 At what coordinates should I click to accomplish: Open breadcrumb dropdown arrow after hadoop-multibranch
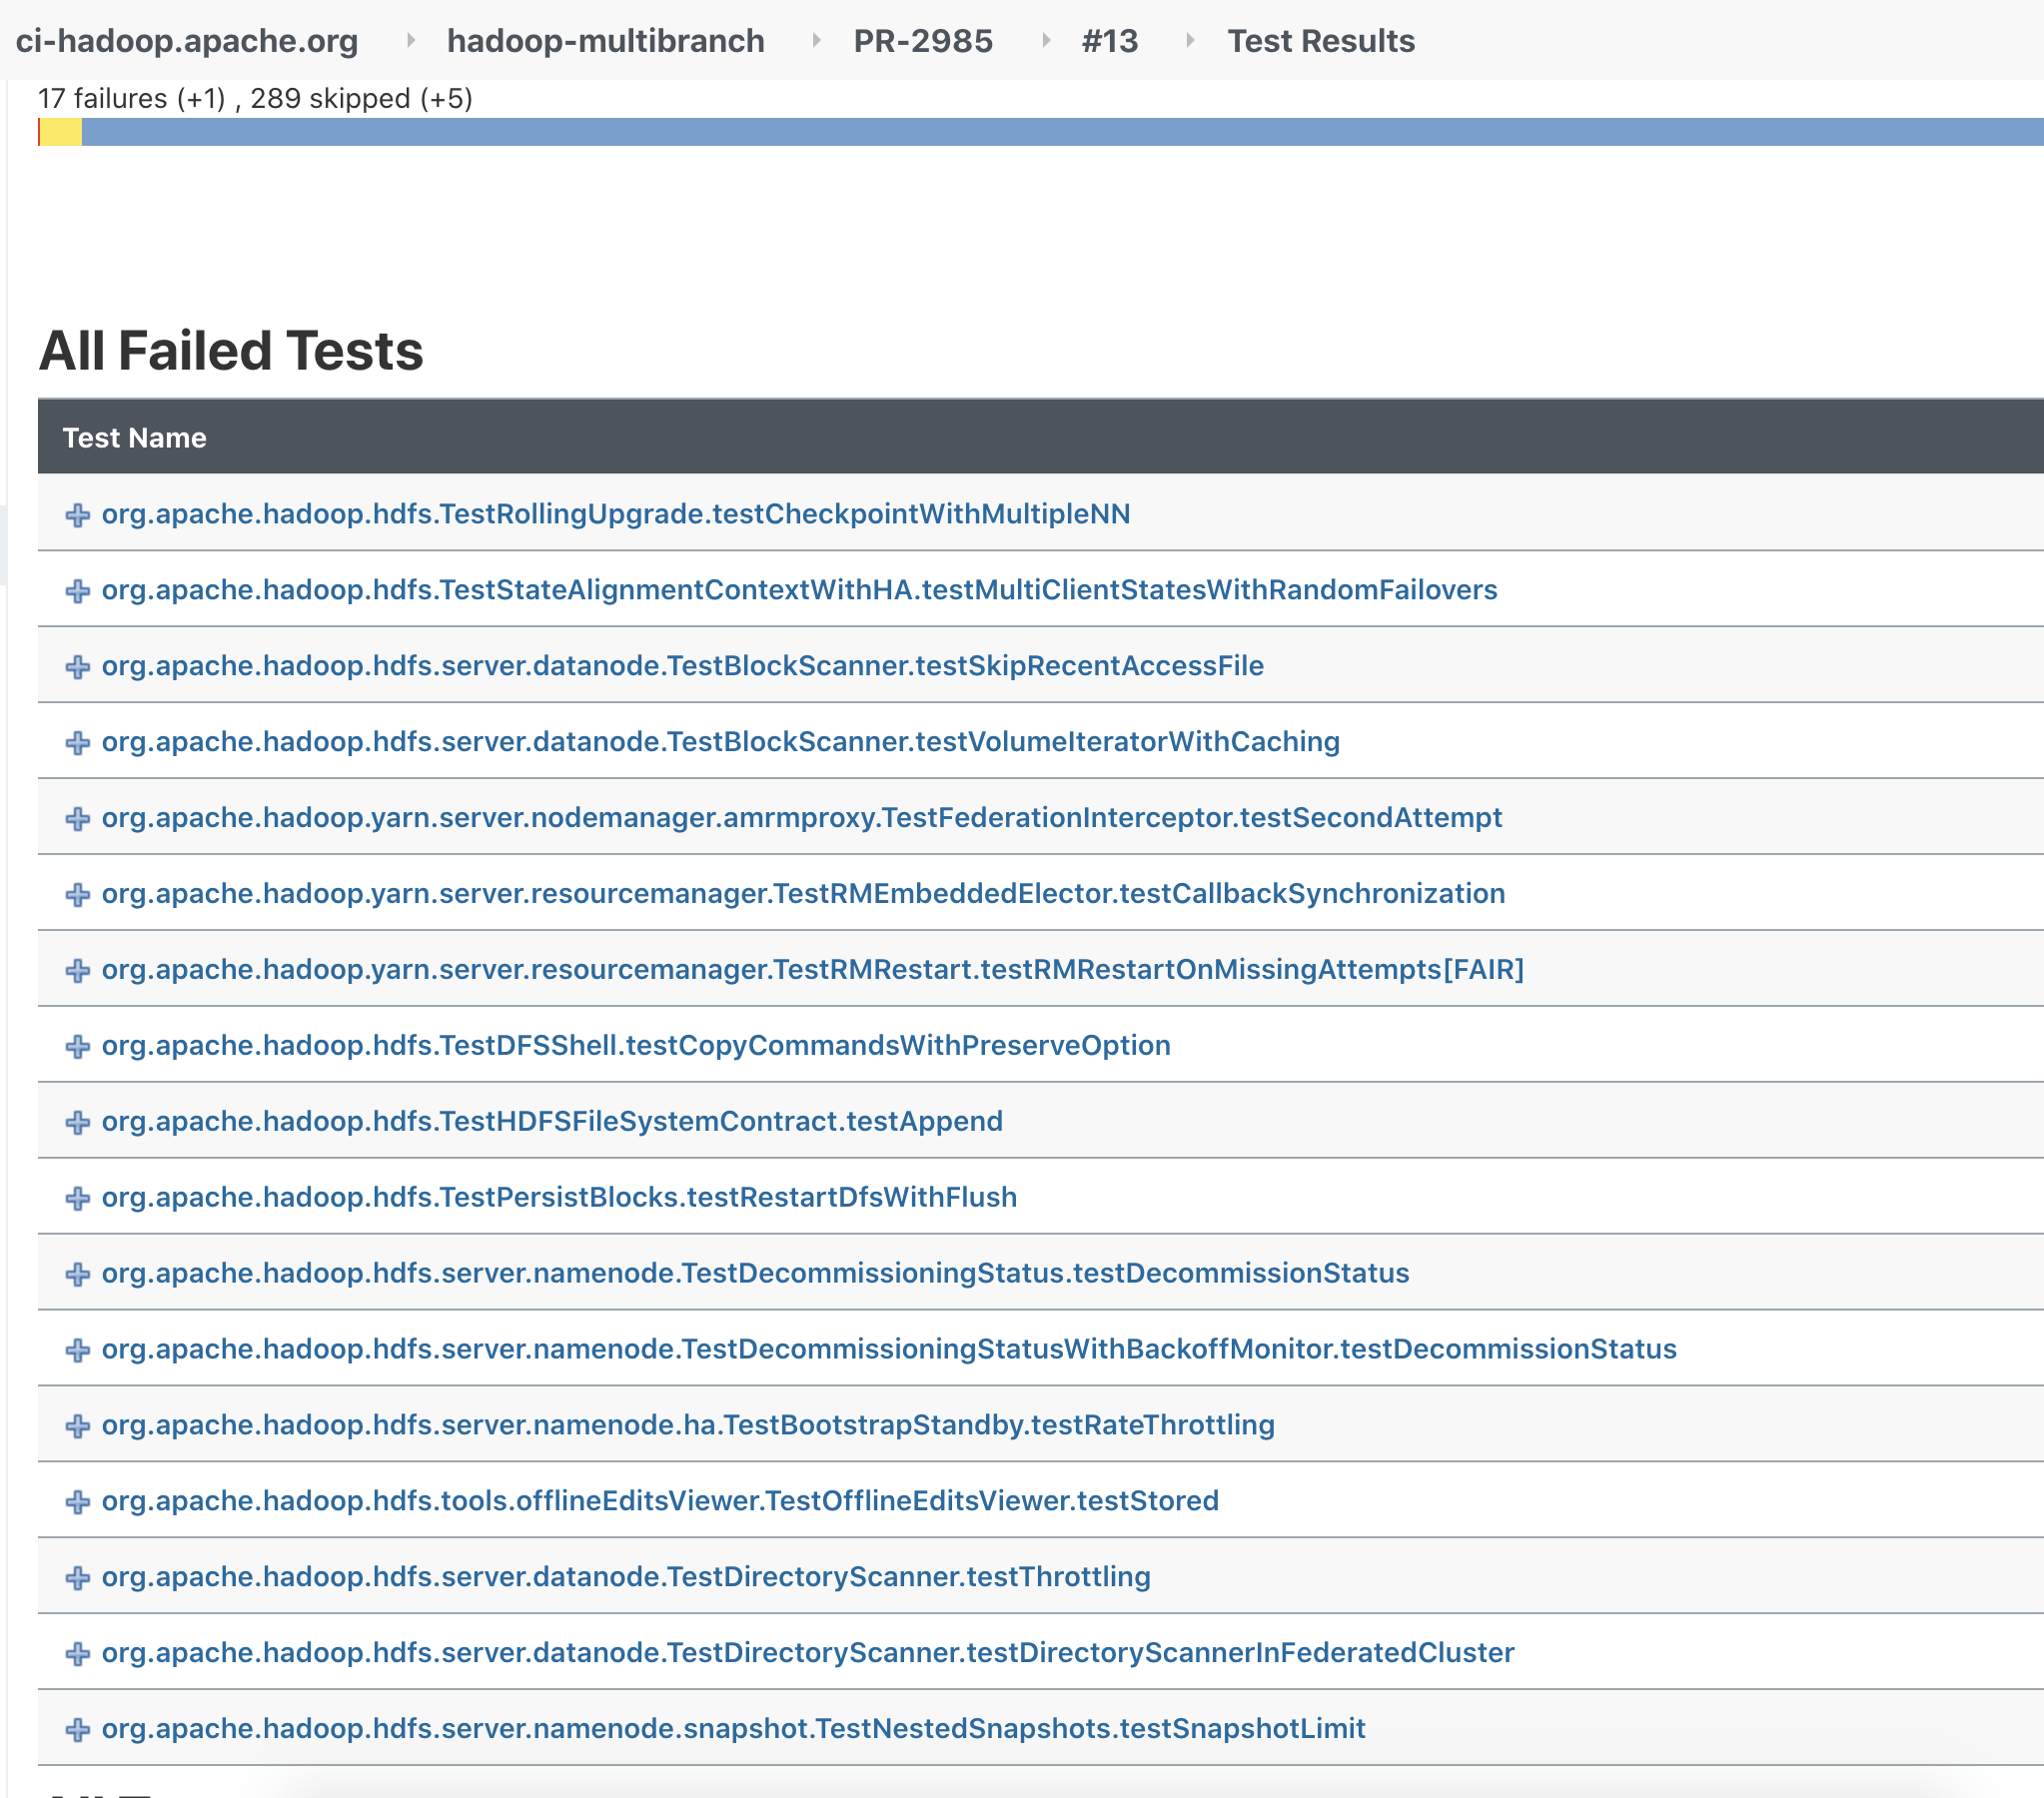[816, 41]
